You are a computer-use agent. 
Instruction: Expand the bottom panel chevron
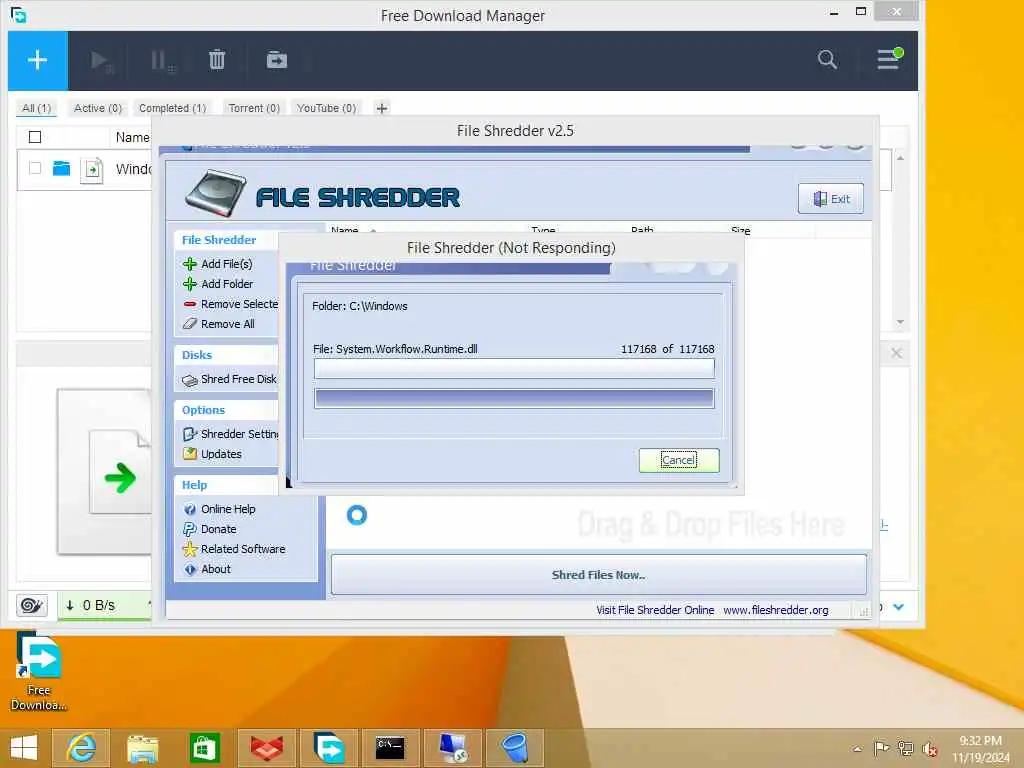click(x=899, y=607)
